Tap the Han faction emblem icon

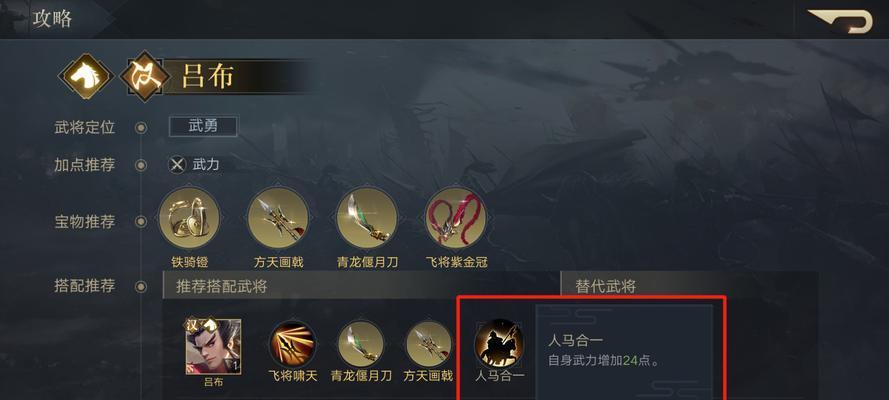pyautogui.click(x=144, y=76)
